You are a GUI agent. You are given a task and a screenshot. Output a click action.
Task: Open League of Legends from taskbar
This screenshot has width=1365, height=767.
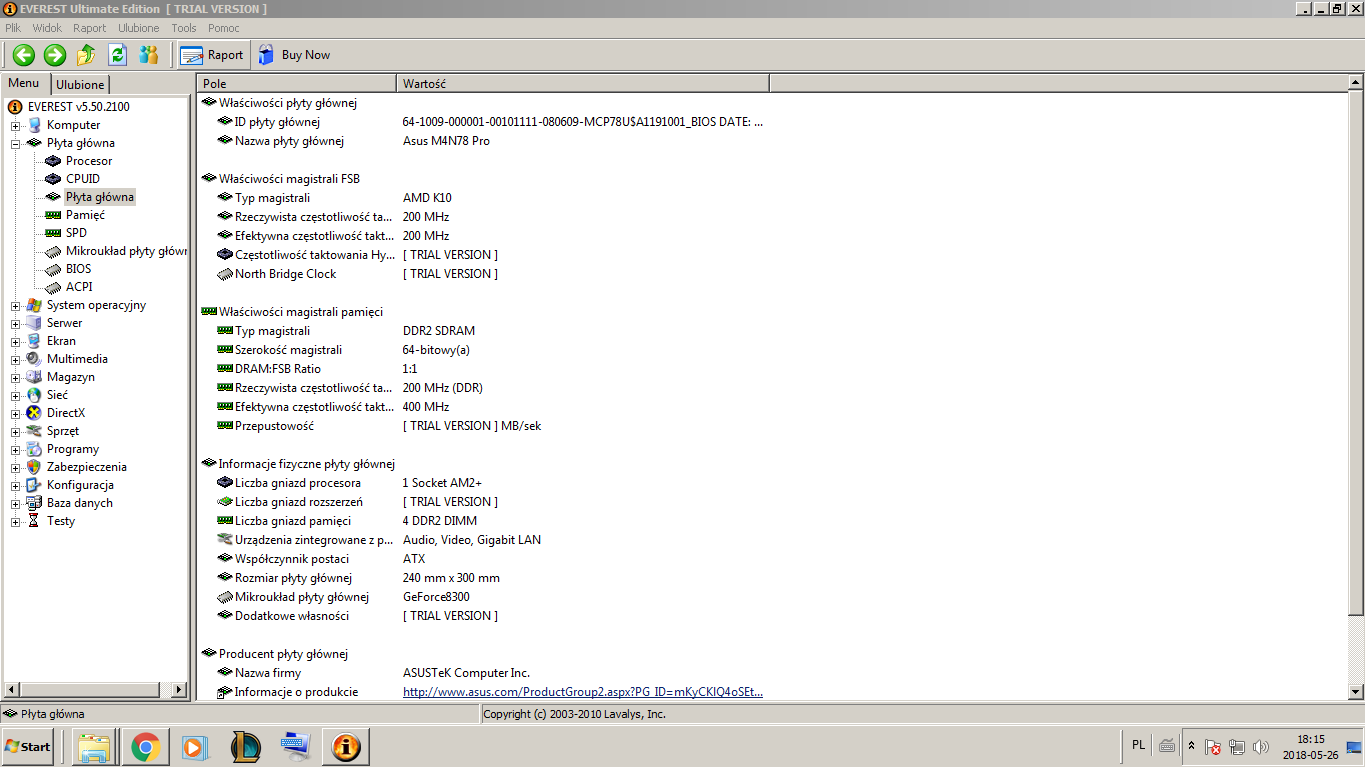coord(245,746)
